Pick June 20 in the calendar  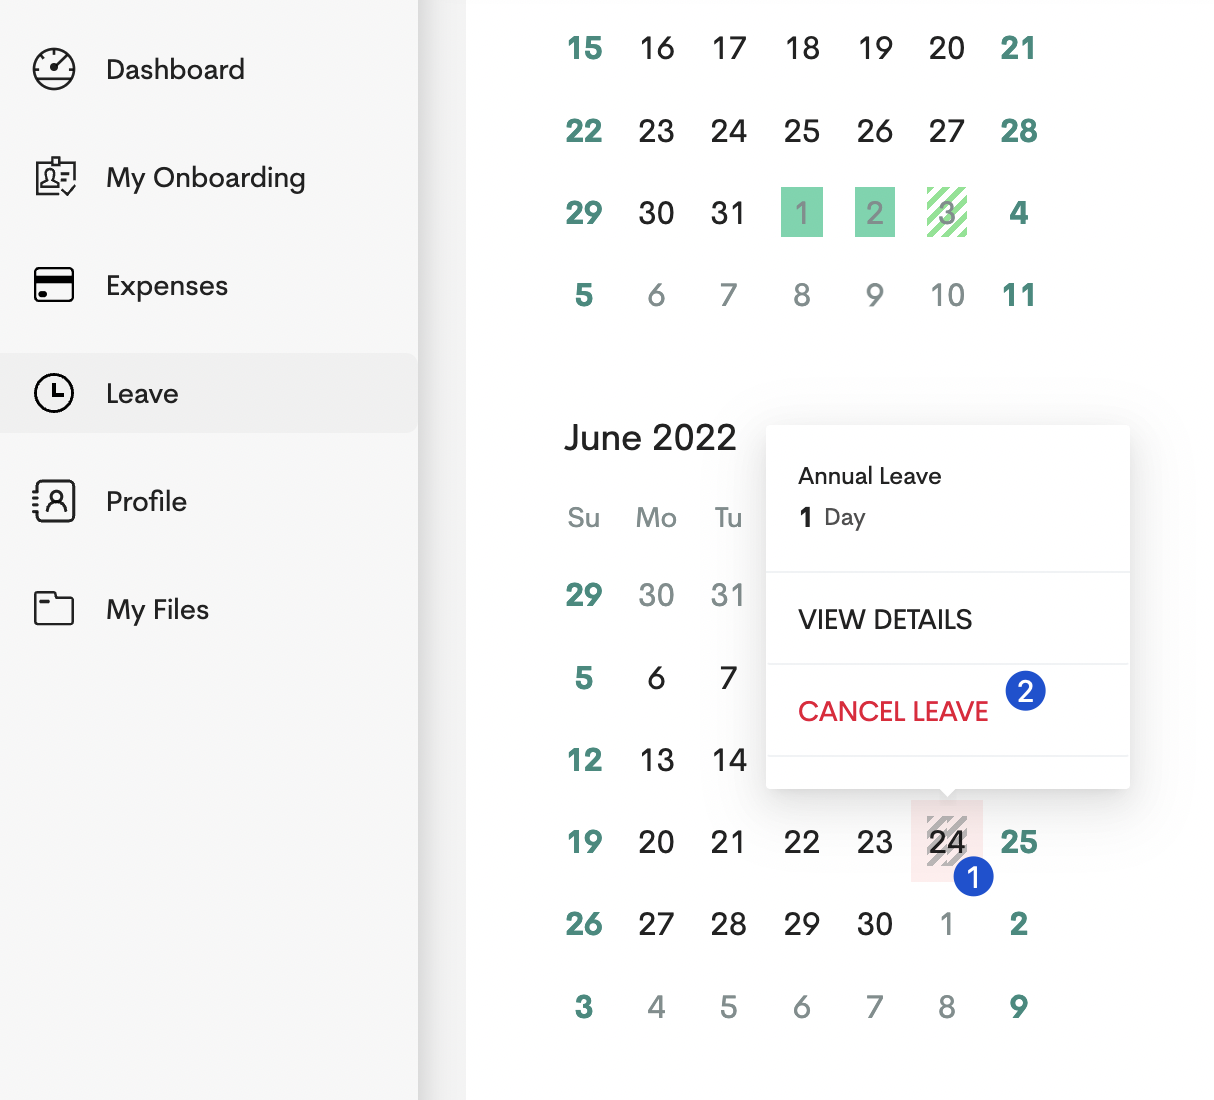point(656,842)
